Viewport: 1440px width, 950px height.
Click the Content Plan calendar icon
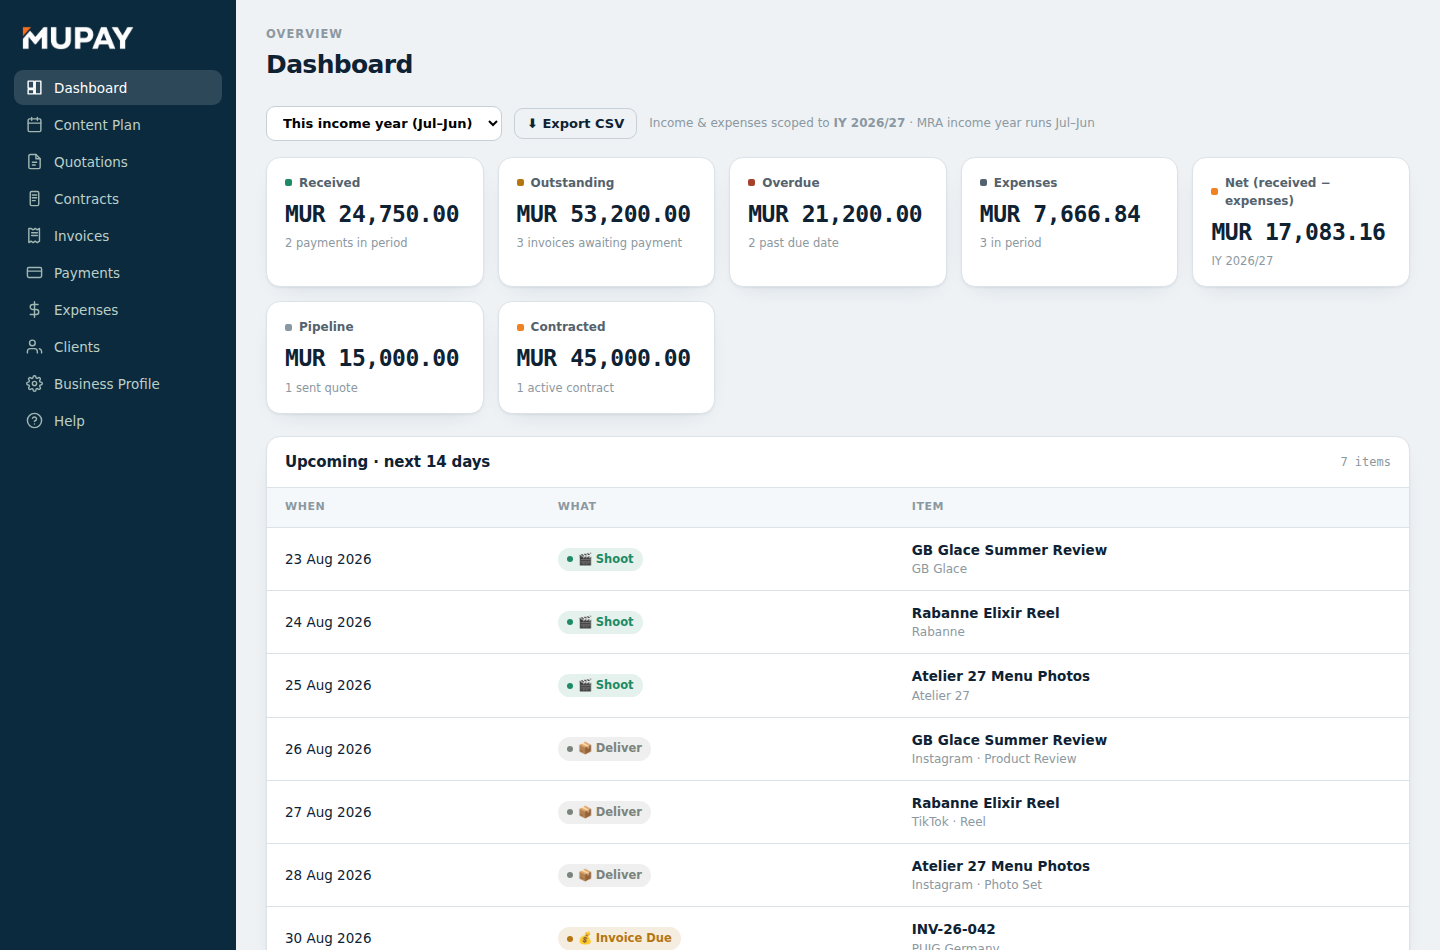pyautogui.click(x=34, y=125)
